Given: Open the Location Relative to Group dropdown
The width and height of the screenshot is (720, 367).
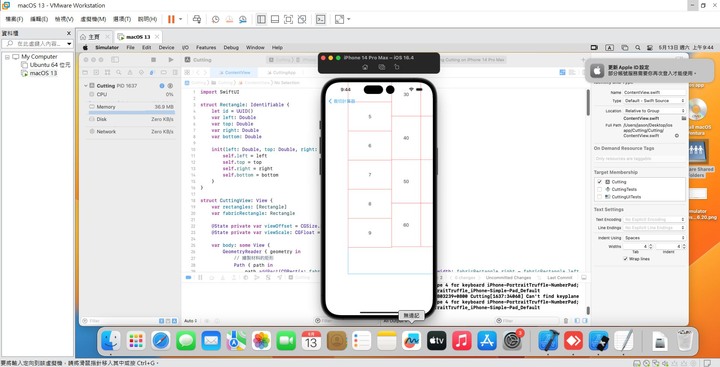Looking at the screenshot, I should tap(654, 111).
